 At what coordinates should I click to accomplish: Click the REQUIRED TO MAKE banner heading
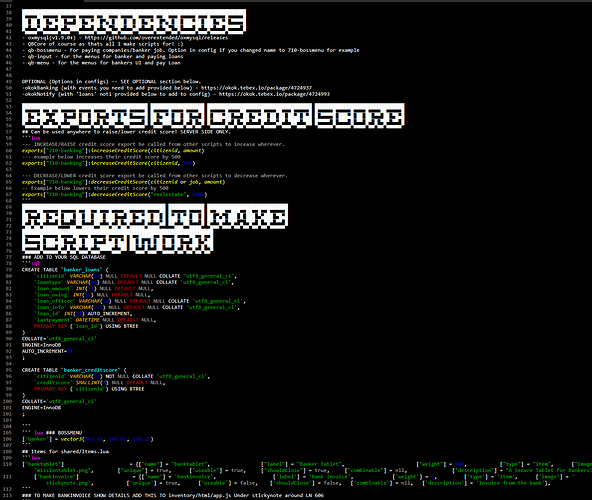coord(155,216)
